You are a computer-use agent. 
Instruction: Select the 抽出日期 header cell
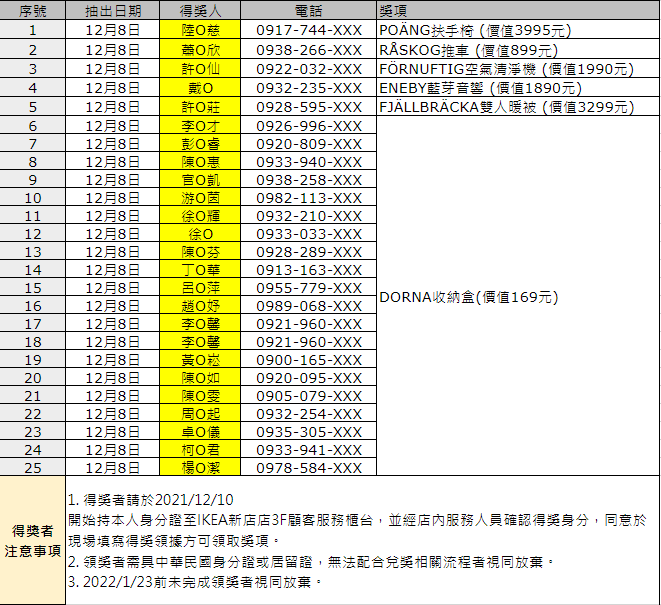[x=113, y=11]
